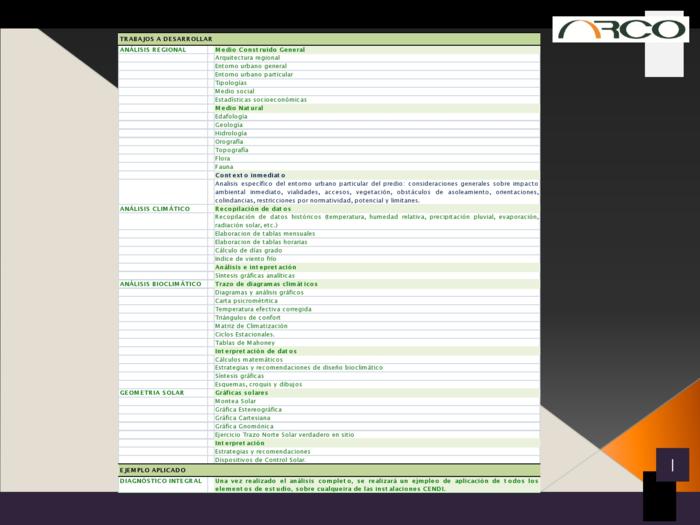700x525 pixels.
Task: Click the EJEMPLO APLICADO header row
Action: tap(153, 470)
